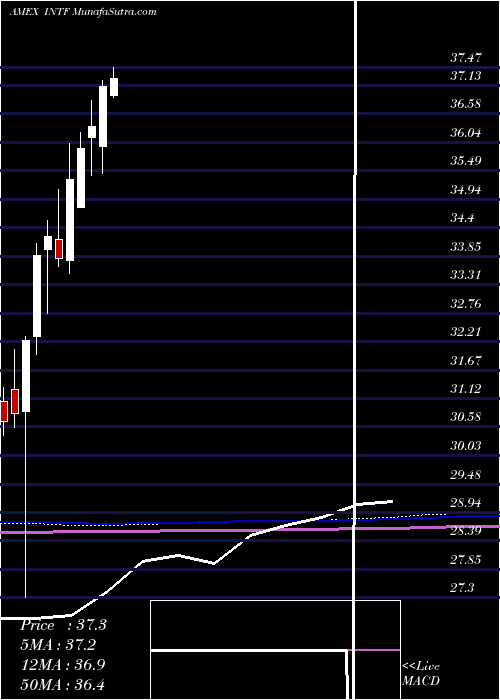Select the 33.85 price axis label
500x700 pixels.
(x=466, y=246)
